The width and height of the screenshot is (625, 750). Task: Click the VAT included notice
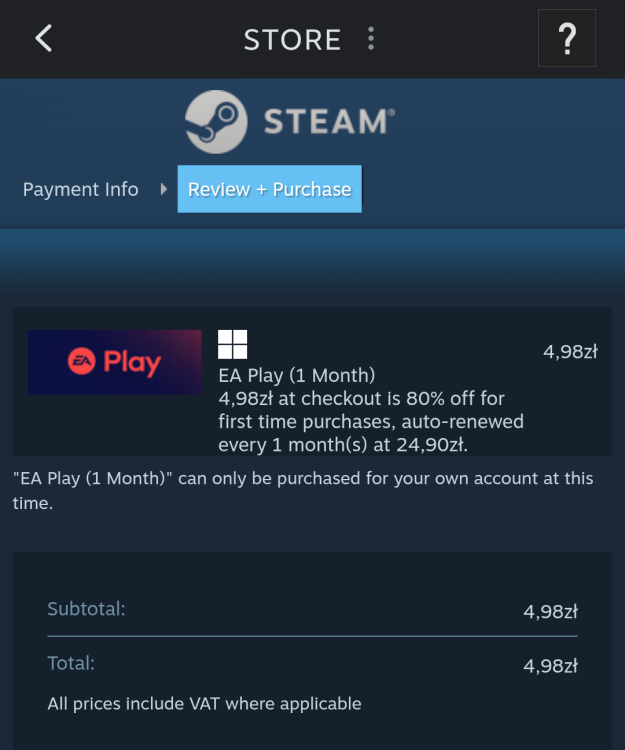pos(204,704)
